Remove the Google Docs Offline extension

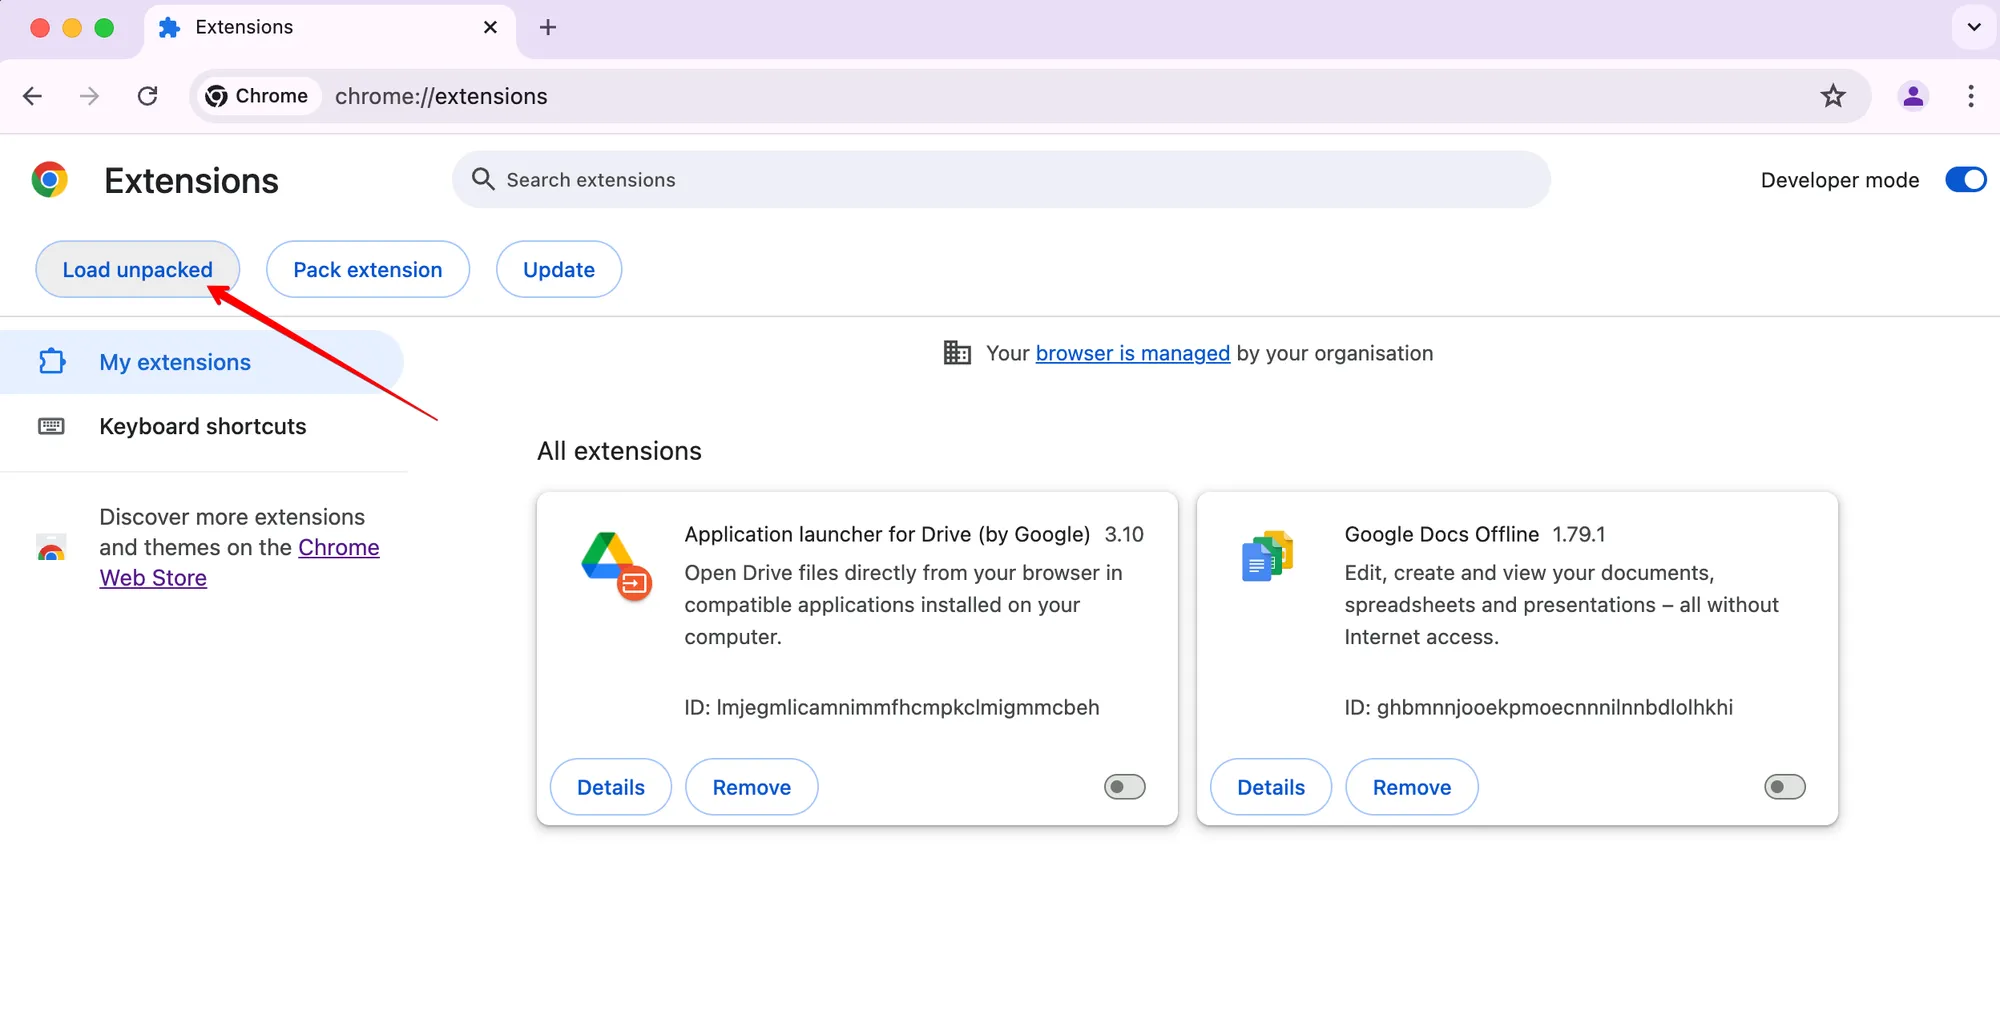pos(1411,787)
